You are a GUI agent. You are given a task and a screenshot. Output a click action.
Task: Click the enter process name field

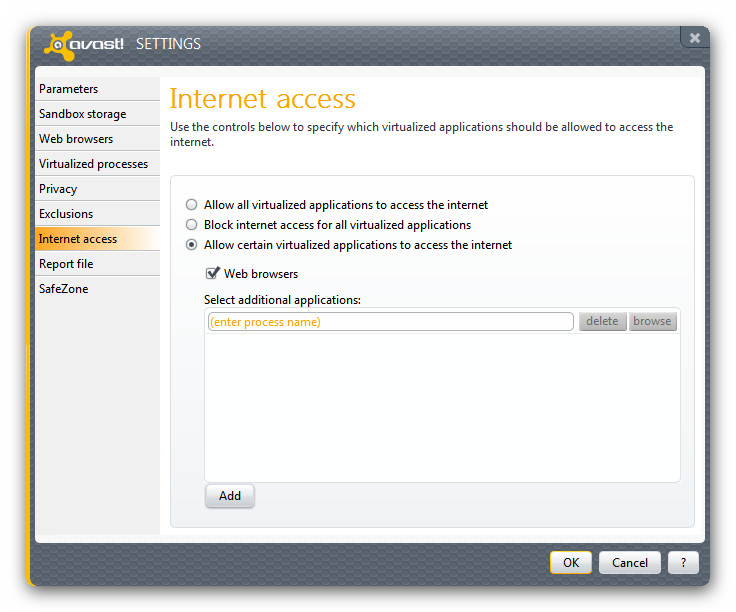(x=390, y=322)
